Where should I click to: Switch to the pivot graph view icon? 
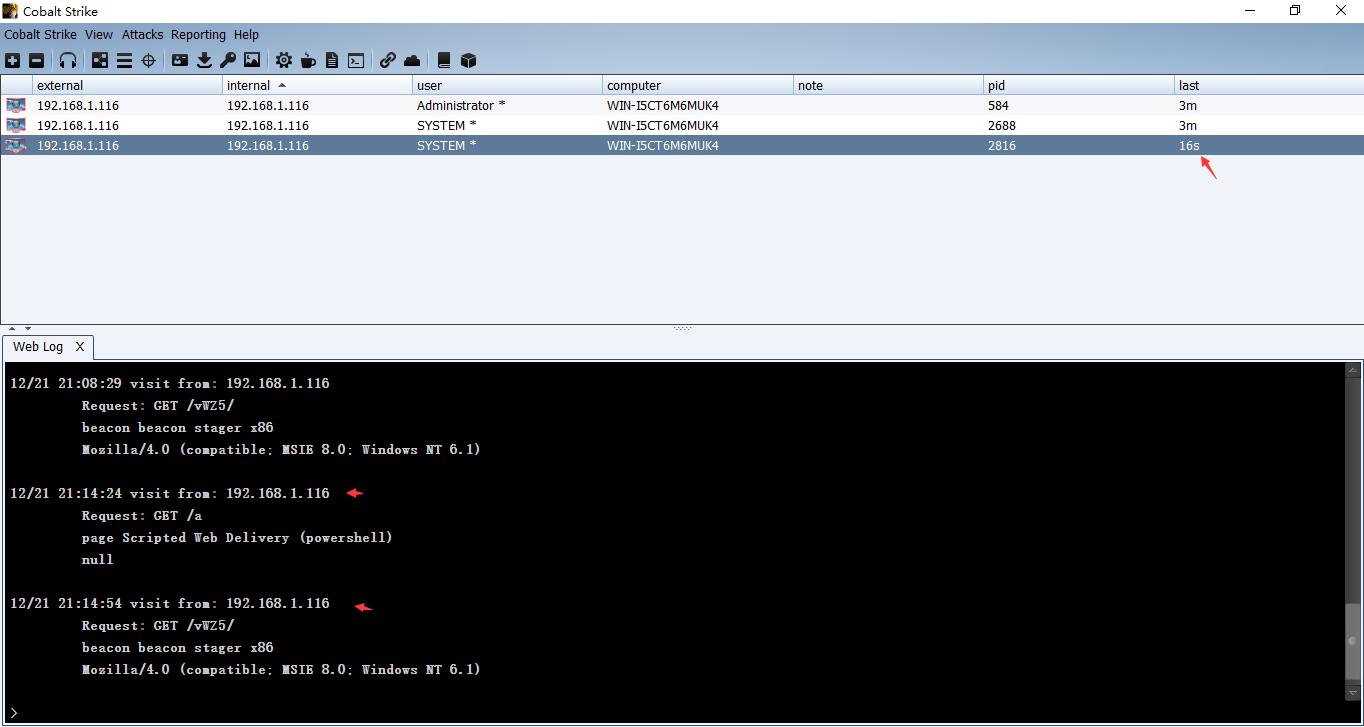coord(100,60)
